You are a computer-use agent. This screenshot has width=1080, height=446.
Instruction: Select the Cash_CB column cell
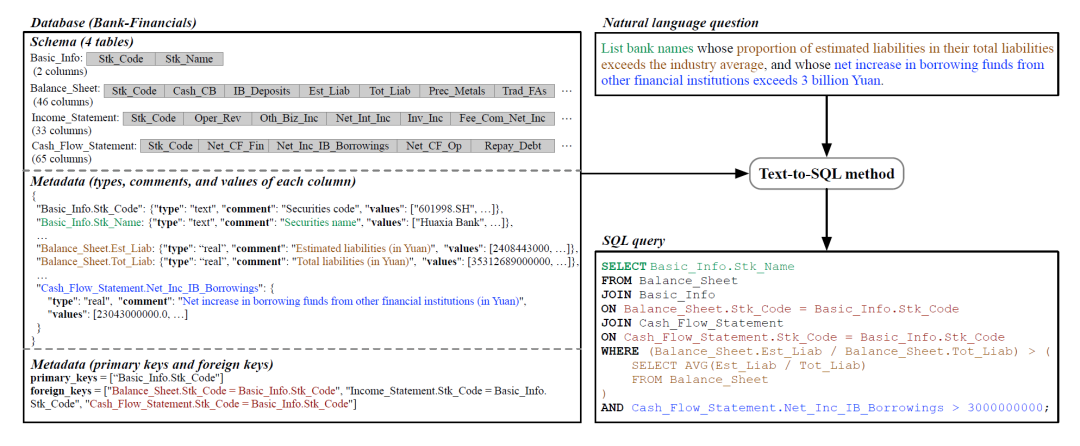click(x=193, y=91)
